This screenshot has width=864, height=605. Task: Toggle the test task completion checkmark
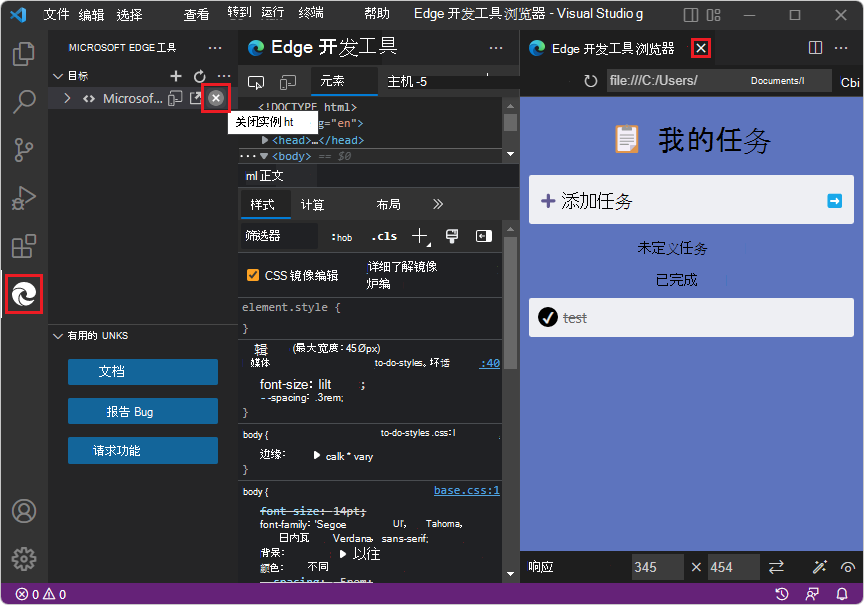click(x=548, y=317)
